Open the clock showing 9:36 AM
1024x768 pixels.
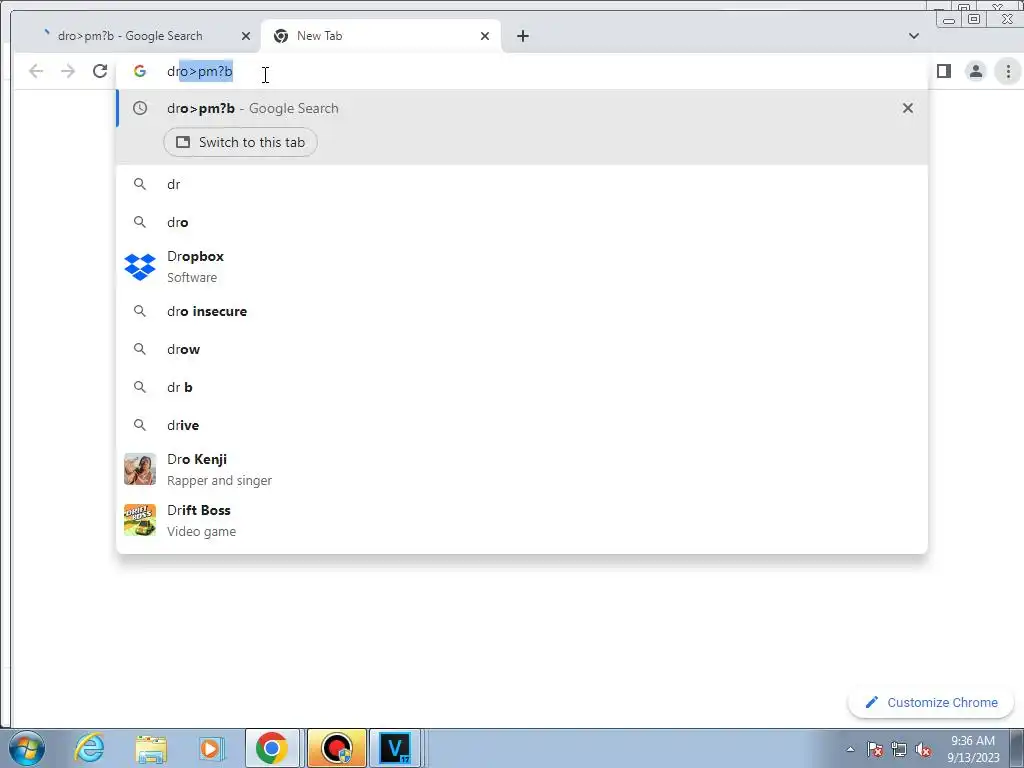point(973,749)
